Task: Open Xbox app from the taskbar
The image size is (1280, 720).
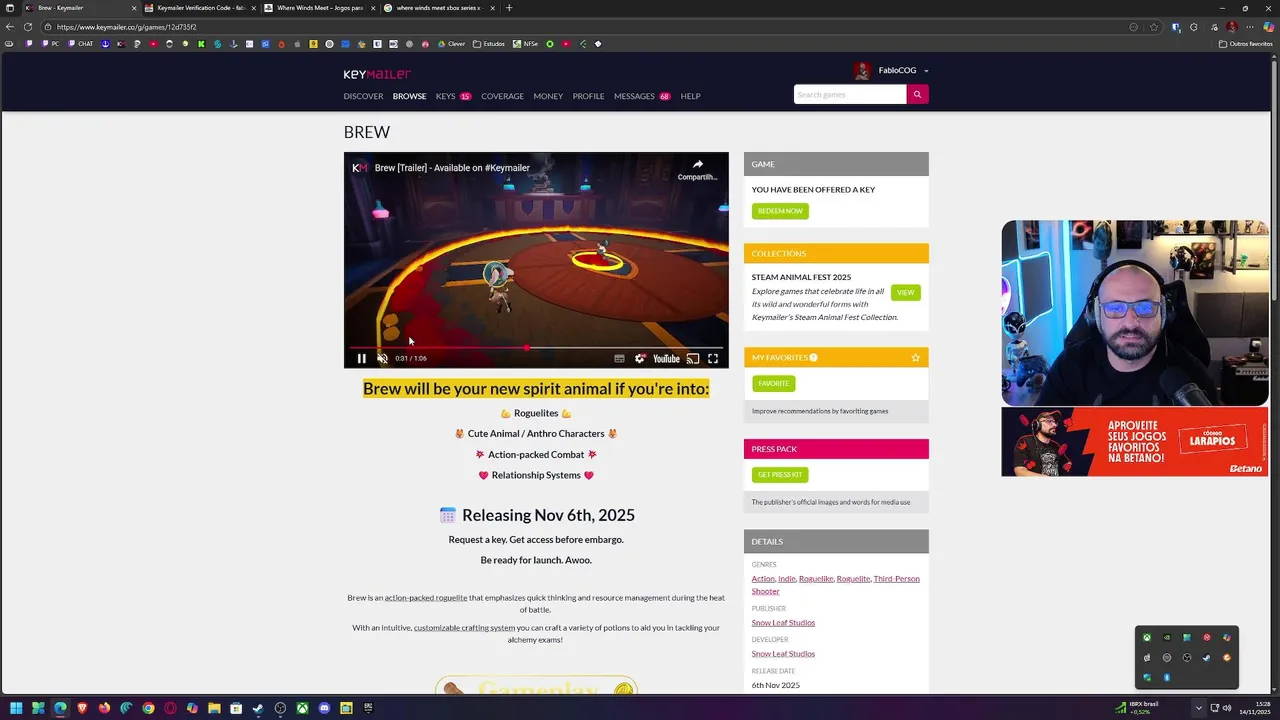Action: coord(302,708)
